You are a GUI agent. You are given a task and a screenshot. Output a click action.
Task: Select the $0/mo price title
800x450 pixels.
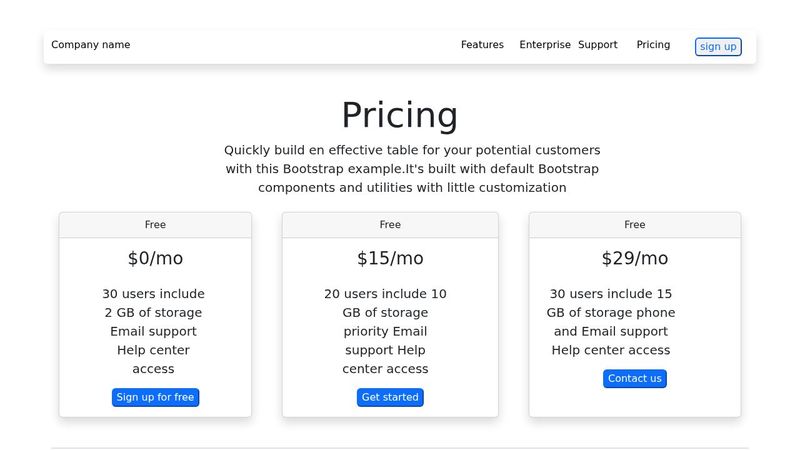(x=155, y=258)
